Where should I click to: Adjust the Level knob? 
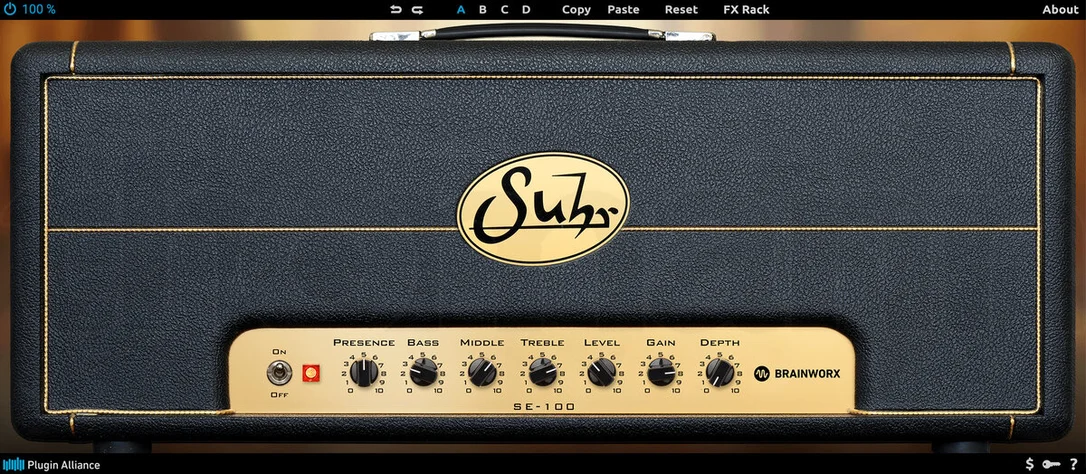point(601,372)
